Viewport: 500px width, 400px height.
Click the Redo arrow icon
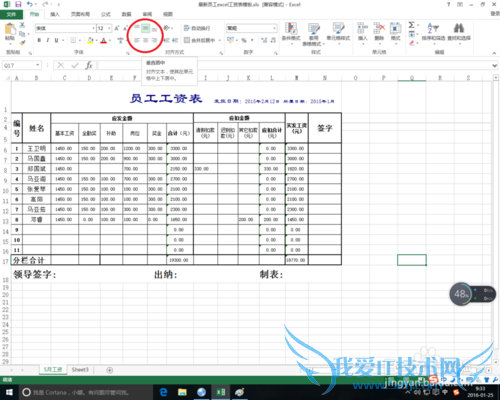tap(45, 4)
